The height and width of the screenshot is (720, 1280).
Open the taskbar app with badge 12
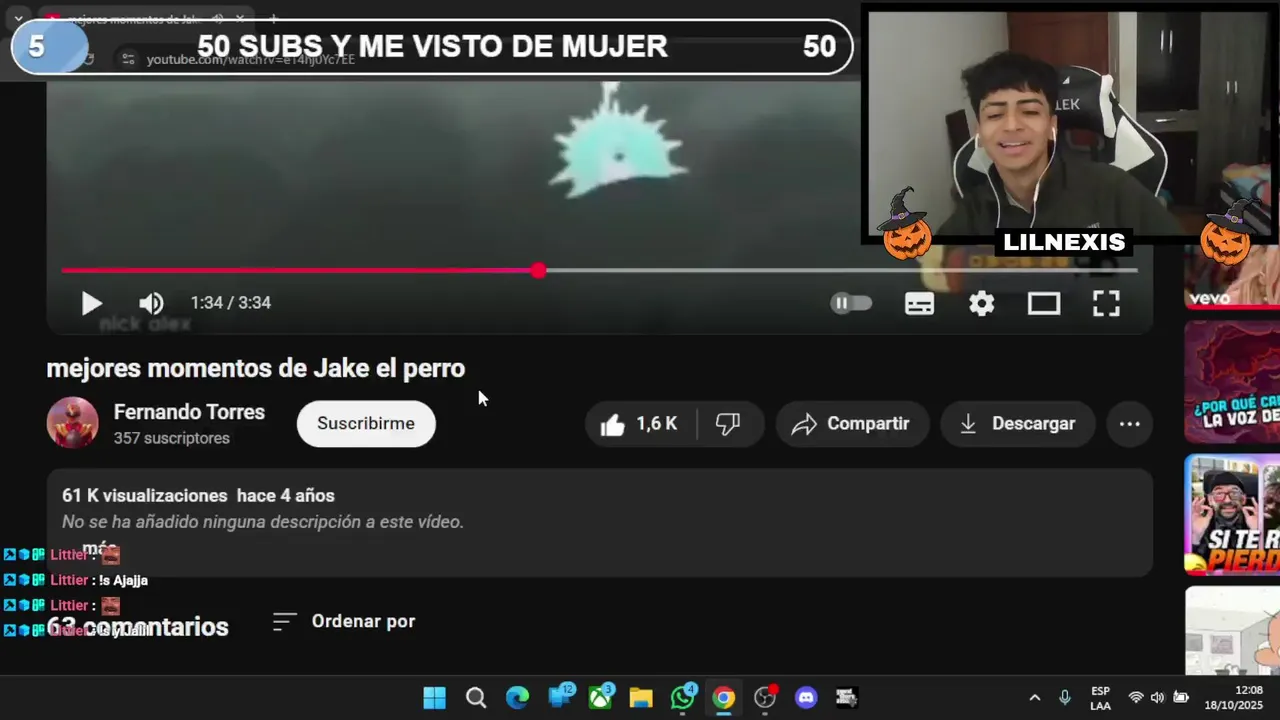coord(559,698)
